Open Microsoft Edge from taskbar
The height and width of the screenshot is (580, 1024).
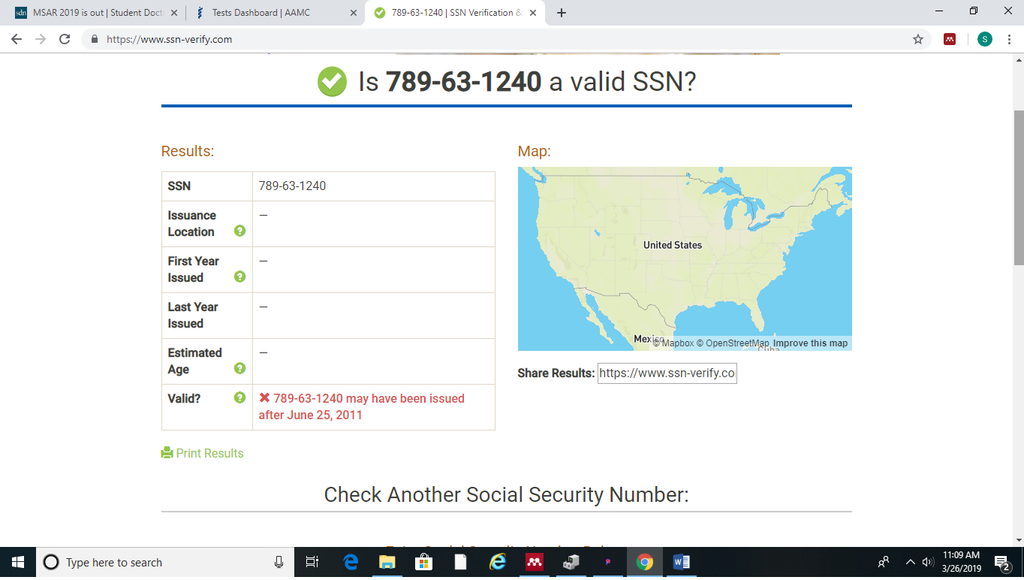pos(351,562)
